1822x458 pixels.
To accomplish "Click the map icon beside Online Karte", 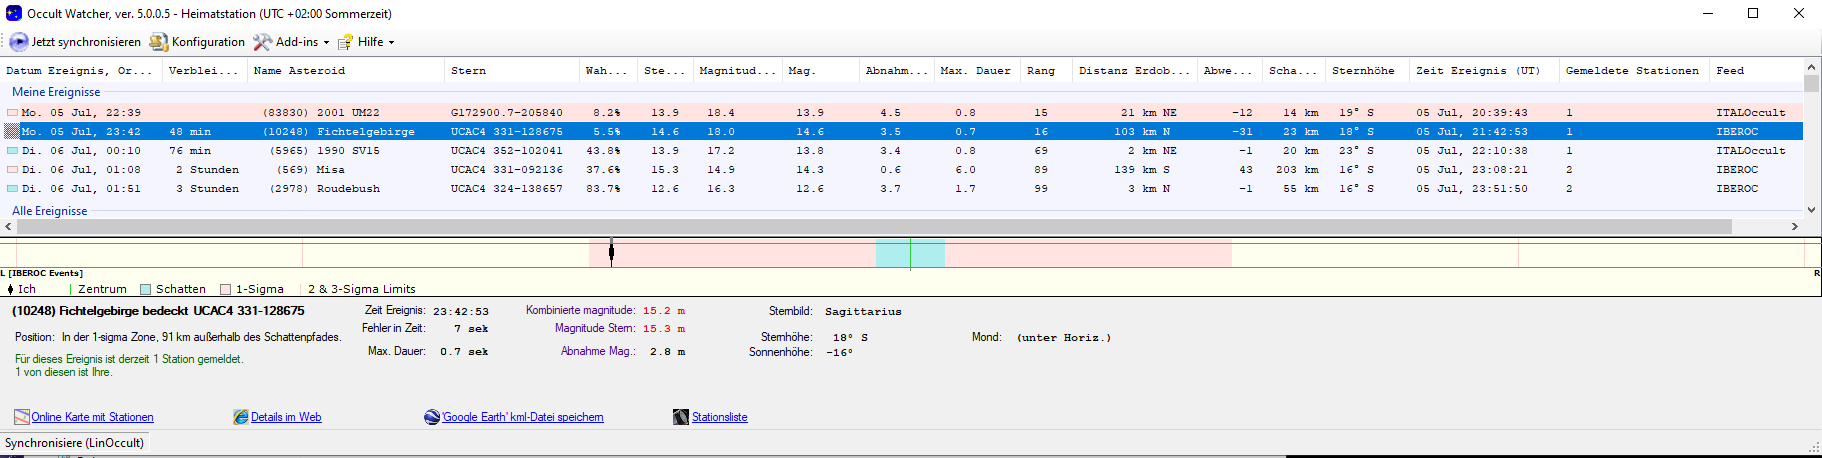I will [x=21, y=417].
